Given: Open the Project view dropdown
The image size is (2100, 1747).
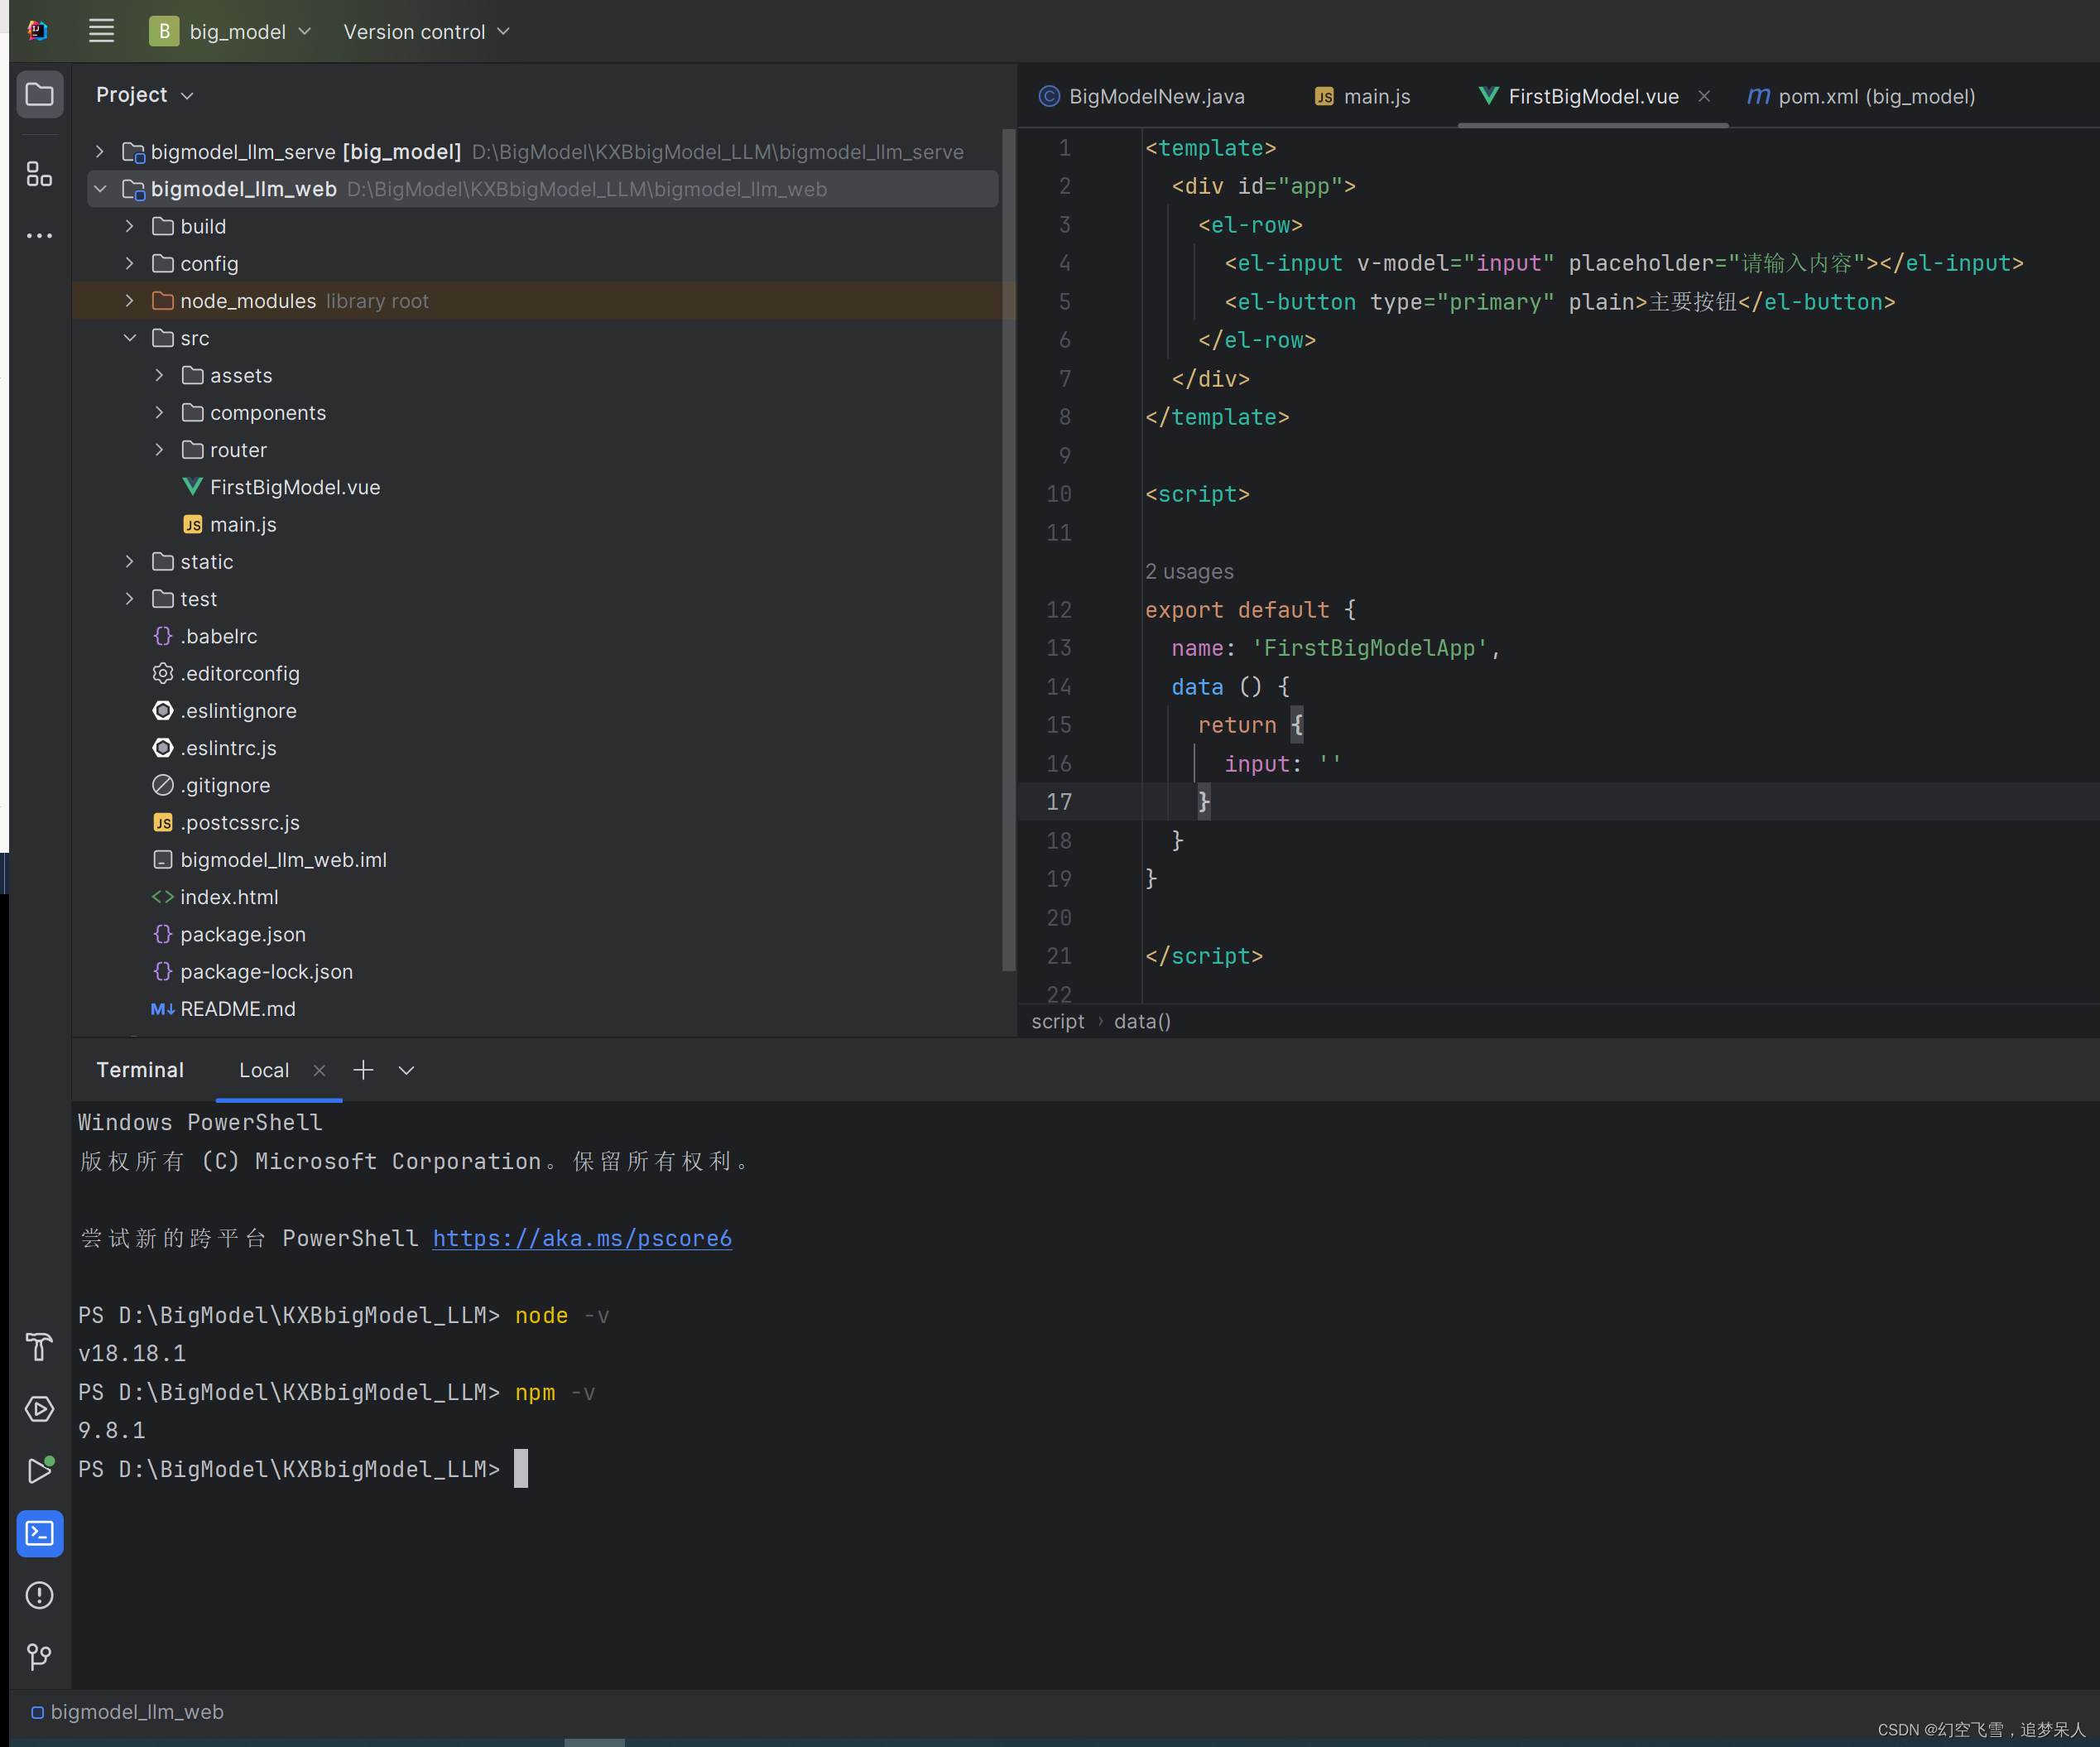Looking at the screenshot, I should 144,95.
